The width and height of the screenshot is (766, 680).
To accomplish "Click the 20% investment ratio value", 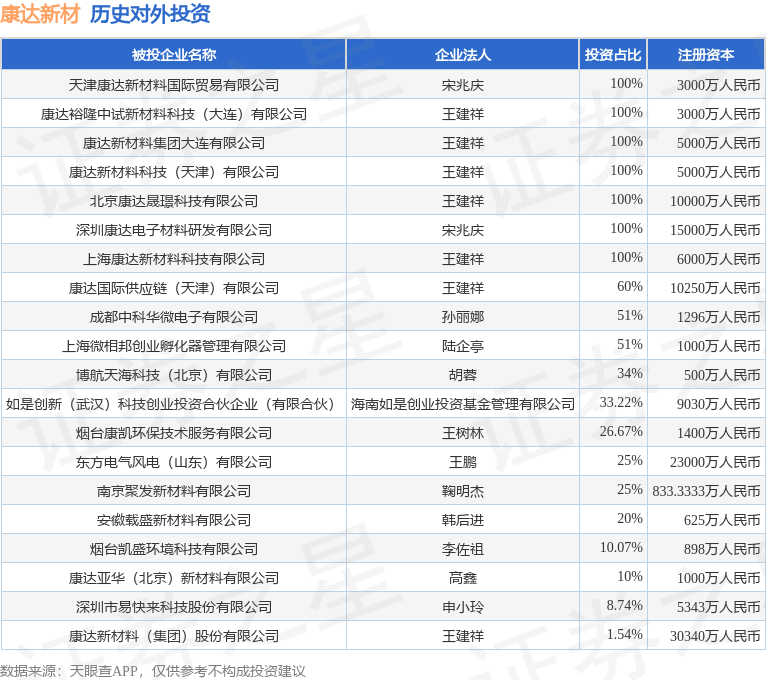I will tap(630, 518).
